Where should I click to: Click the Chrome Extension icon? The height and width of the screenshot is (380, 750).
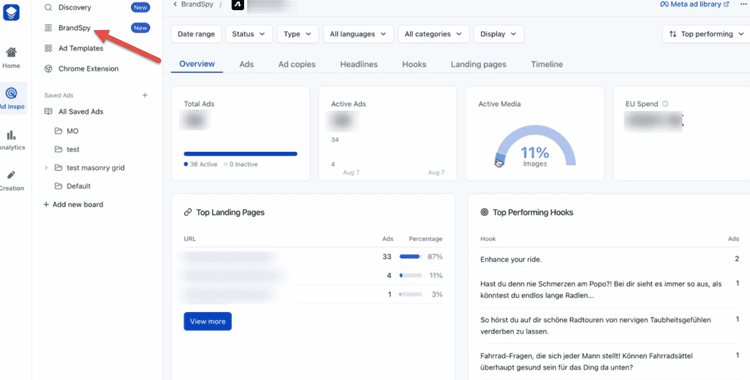click(48, 69)
